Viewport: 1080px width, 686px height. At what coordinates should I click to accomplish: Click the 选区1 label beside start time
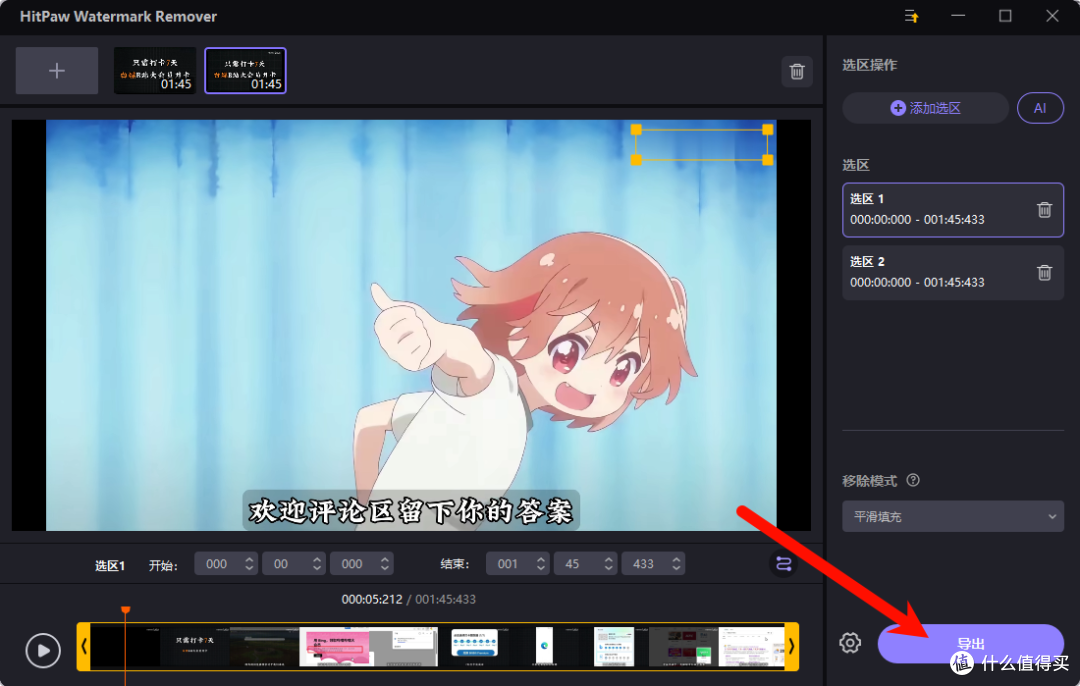[110, 565]
